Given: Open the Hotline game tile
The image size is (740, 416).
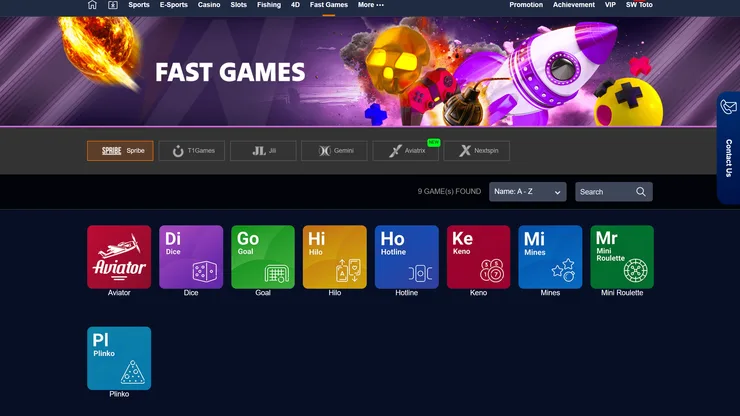Looking at the screenshot, I should point(407,257).
